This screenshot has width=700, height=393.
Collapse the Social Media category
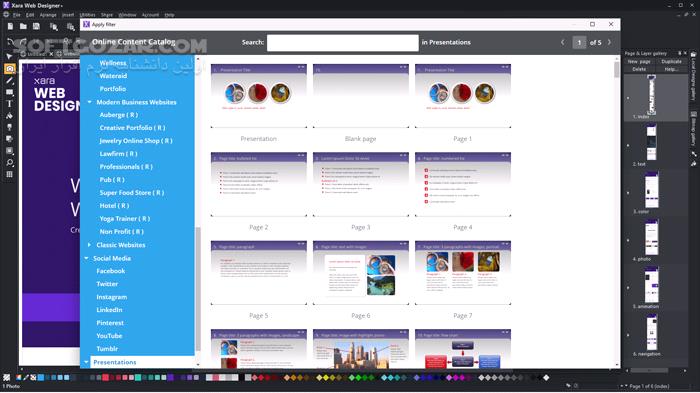point(86,258)
